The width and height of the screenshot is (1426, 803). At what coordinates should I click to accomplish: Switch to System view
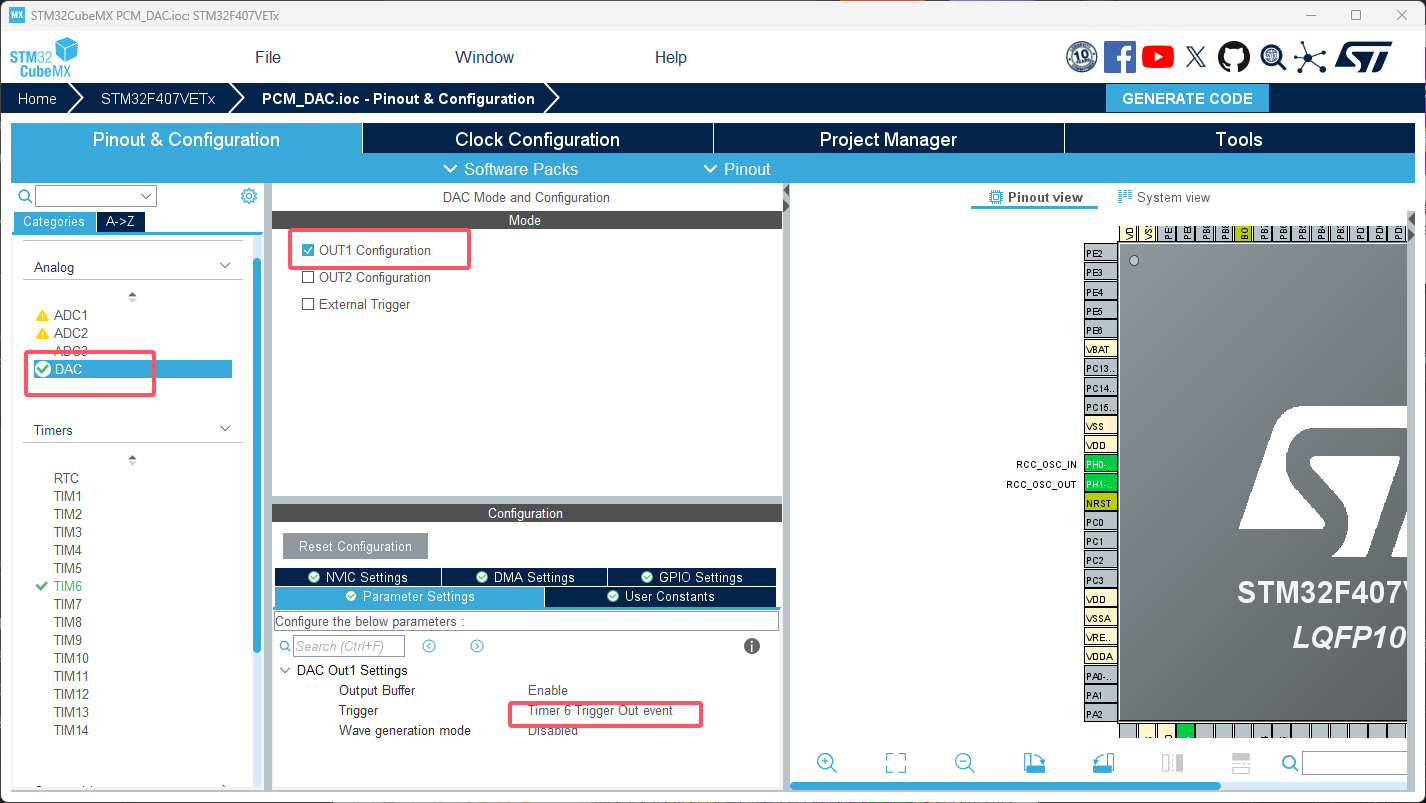(x=1164, y=197)
